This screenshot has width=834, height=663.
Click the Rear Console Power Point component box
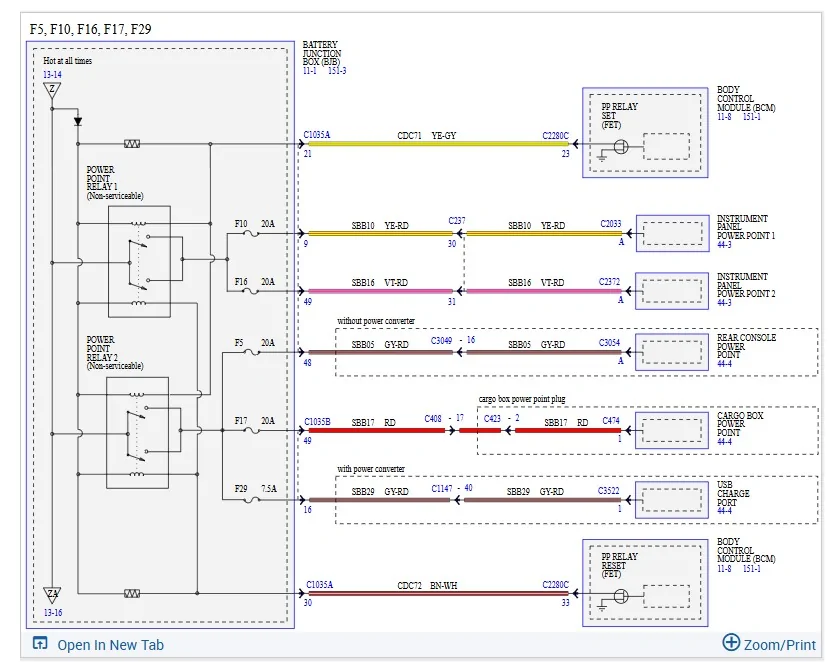pyautogui.click(x=672, y=352)
